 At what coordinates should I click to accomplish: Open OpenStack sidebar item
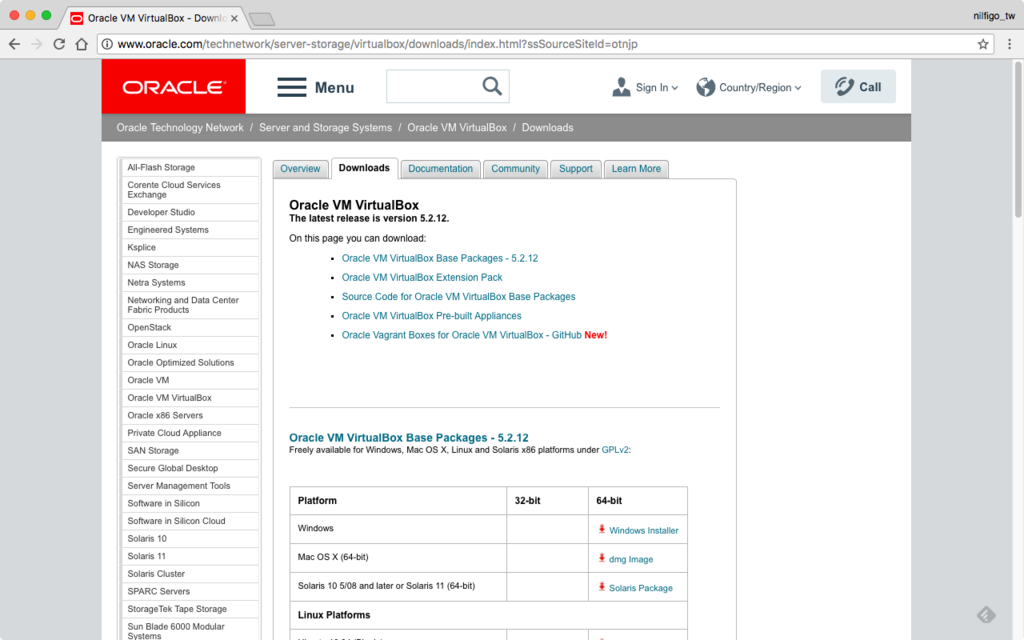[x=149, y=327]
